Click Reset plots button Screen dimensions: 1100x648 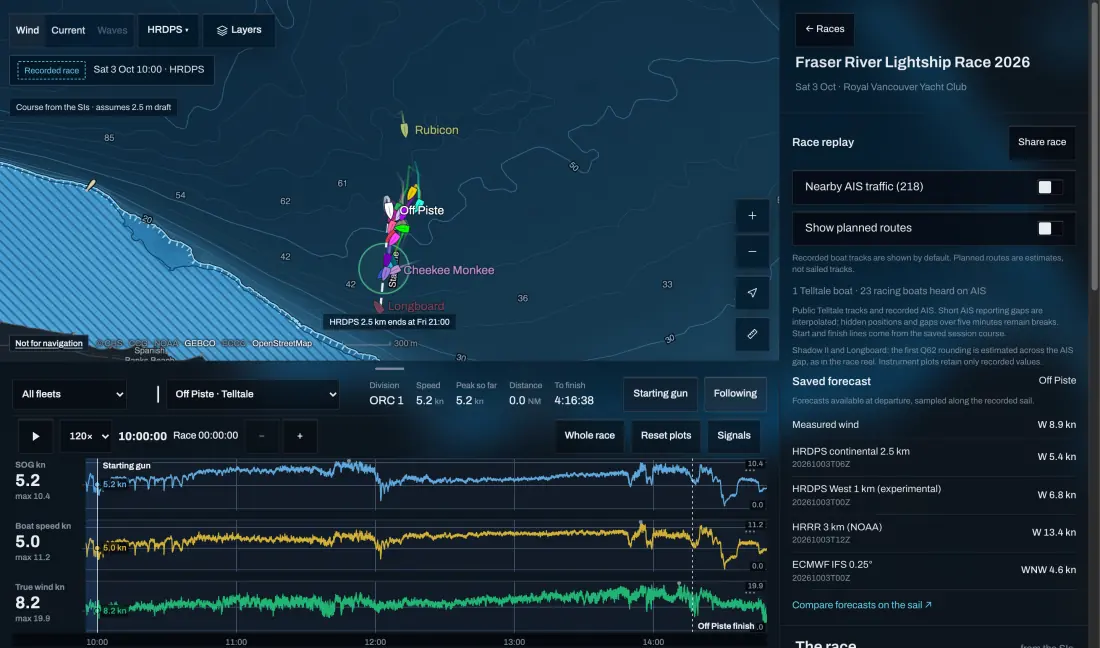666,436
